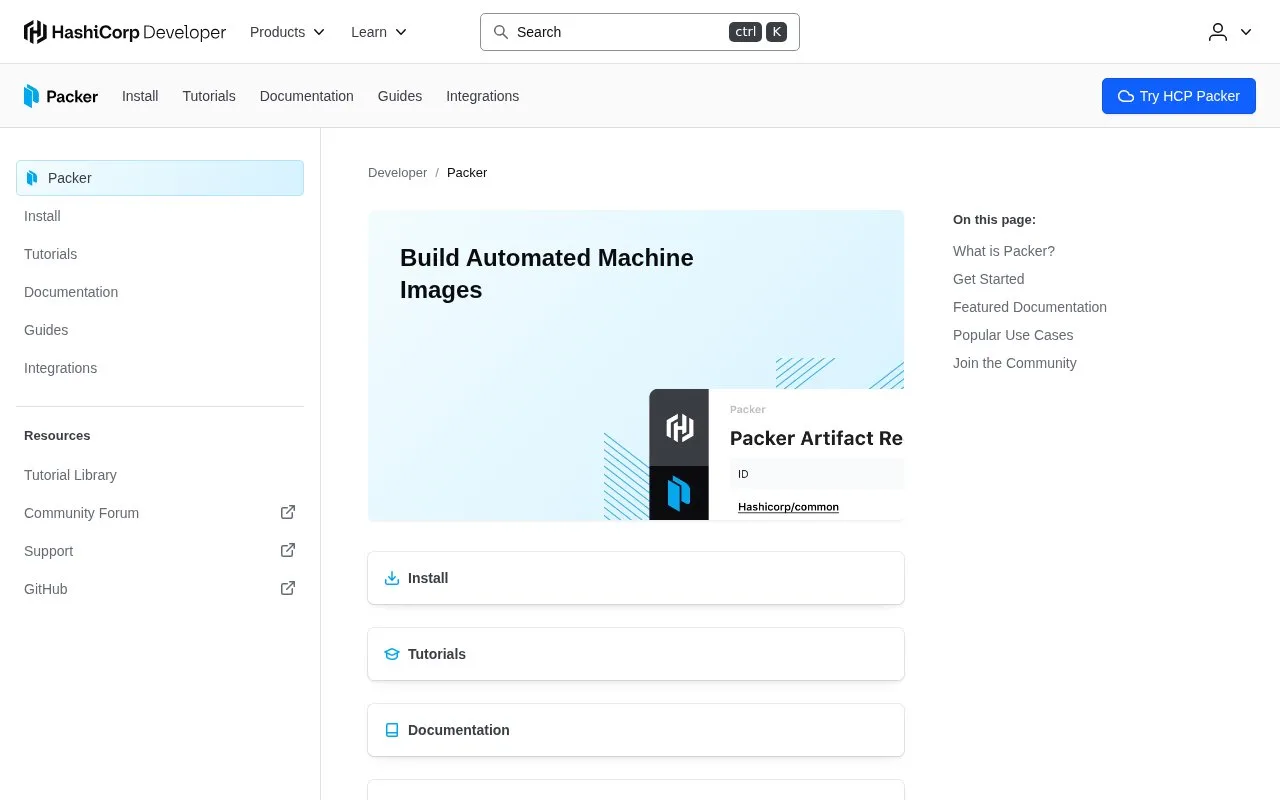Click the user account icon
1280x800 pixels.
[x=1218, y=32]
